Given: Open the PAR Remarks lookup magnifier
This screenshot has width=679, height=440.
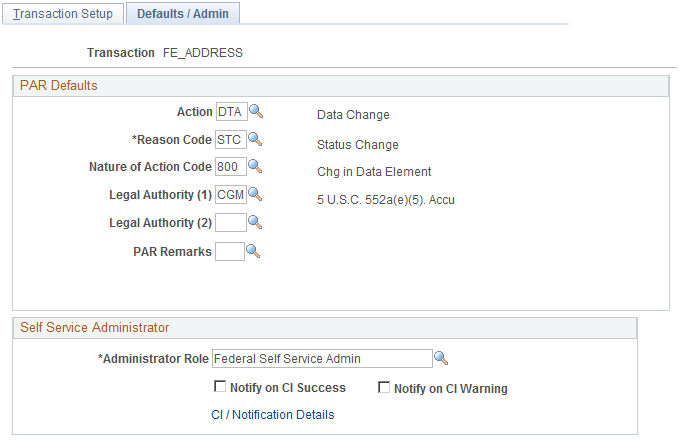Looking at the screenshot, I should 254,252.
